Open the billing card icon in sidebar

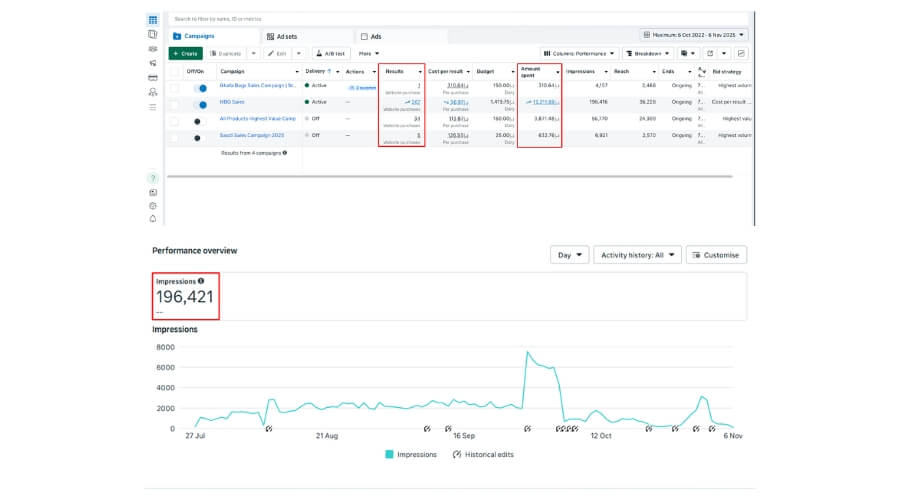click(x=153, y=77)
